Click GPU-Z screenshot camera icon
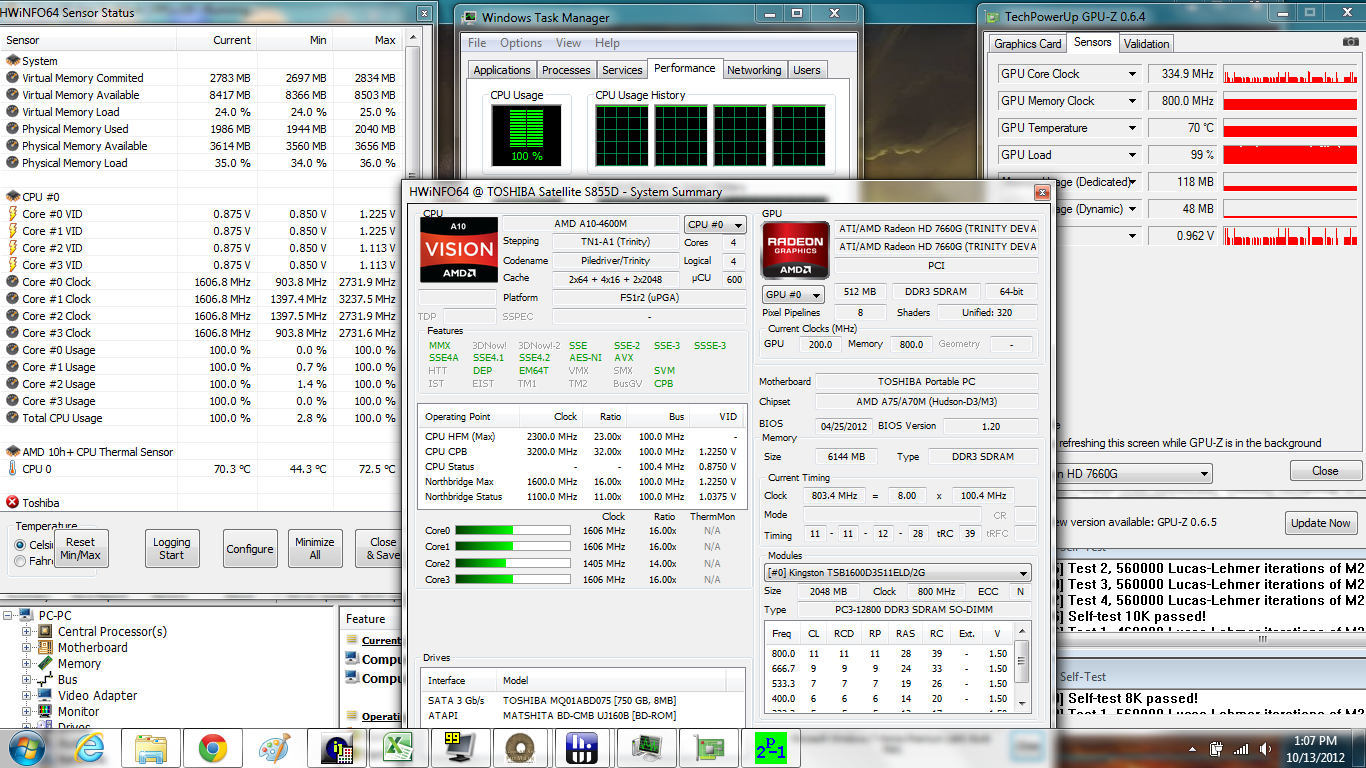Screen dimensions: 1366x768 click(x=1352, y=43)
